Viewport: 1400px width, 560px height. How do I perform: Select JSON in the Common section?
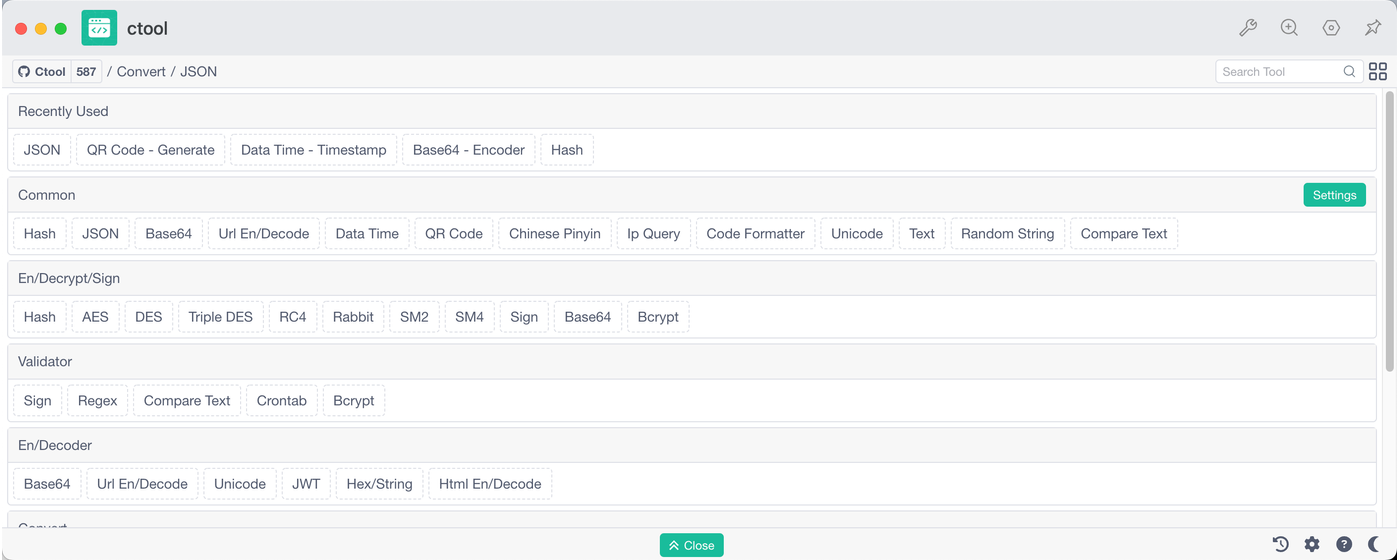100,233
